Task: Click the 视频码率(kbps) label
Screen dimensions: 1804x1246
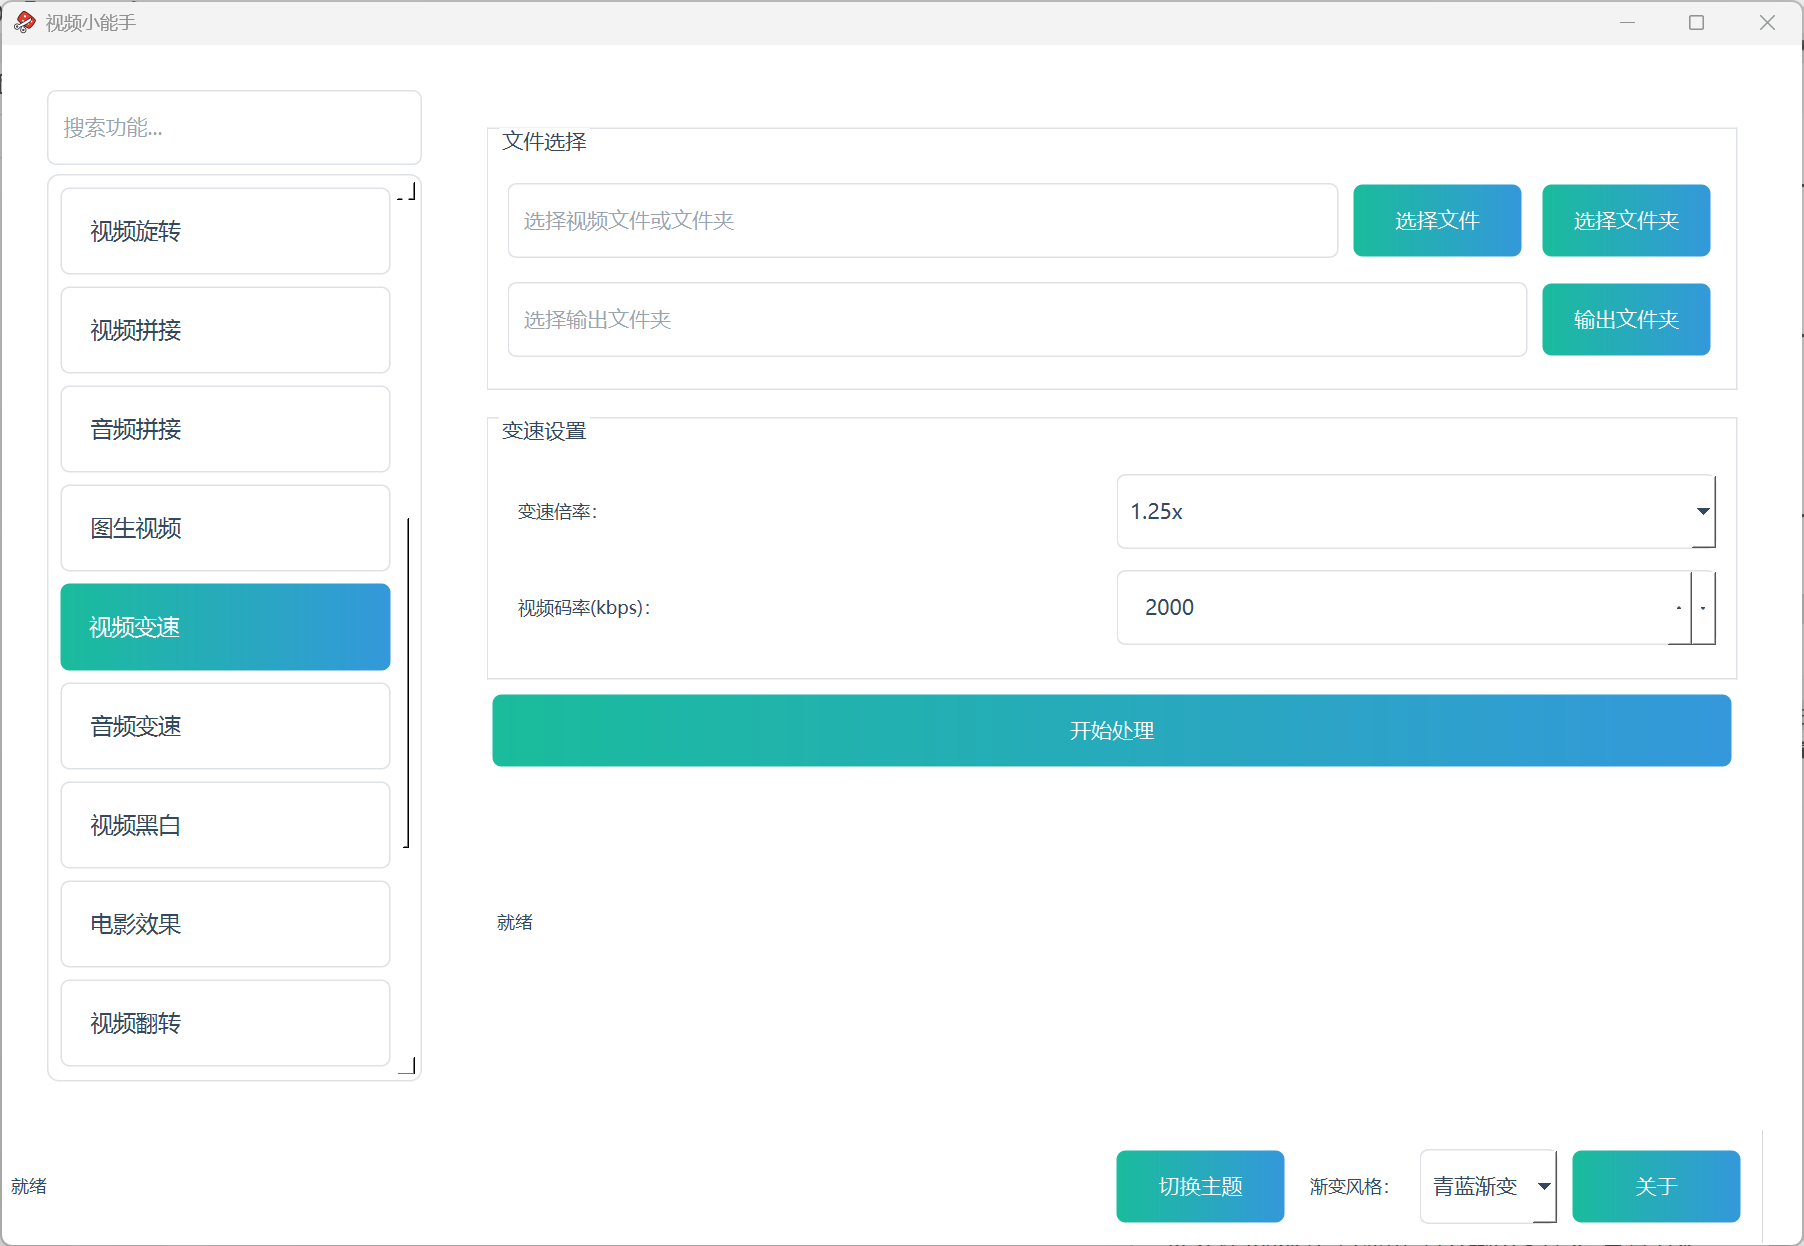Action: coord(584,607)
